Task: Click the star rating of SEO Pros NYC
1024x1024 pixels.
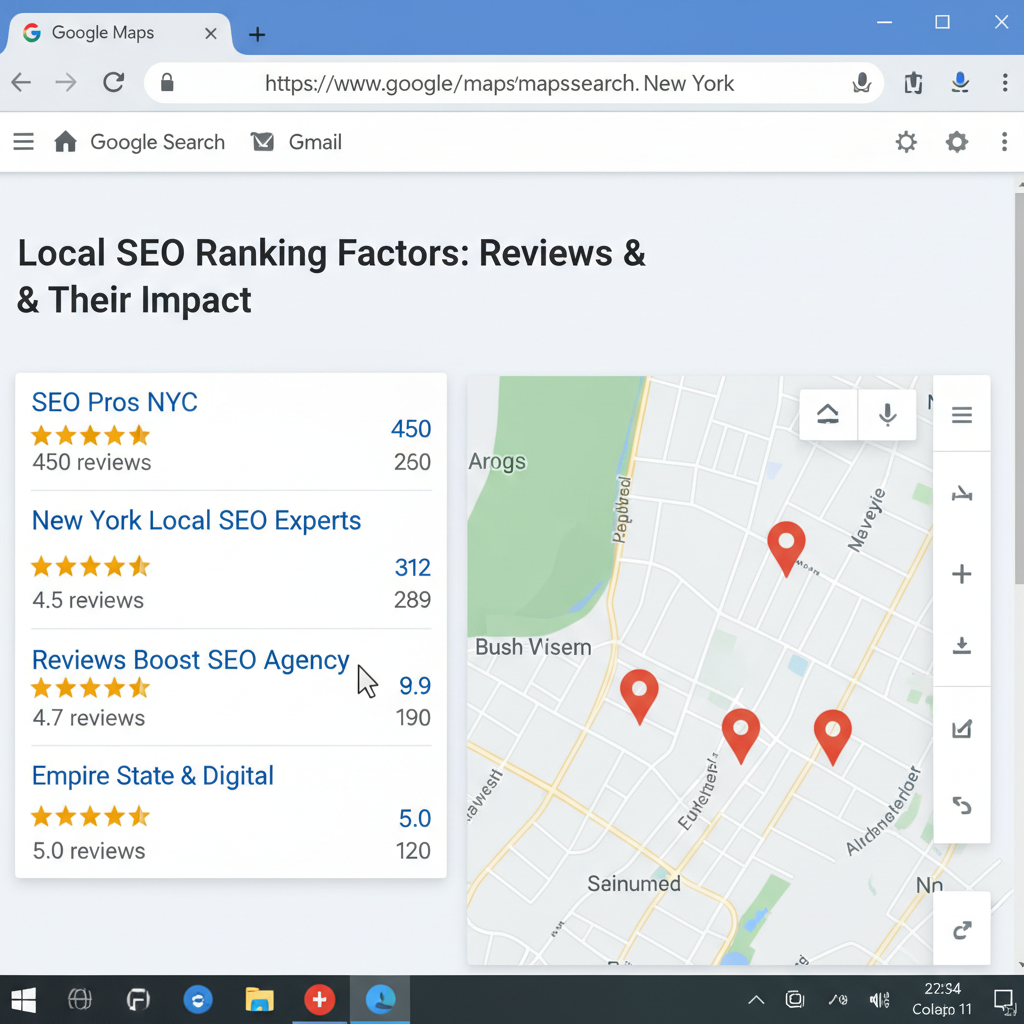Action: (91, 435)
